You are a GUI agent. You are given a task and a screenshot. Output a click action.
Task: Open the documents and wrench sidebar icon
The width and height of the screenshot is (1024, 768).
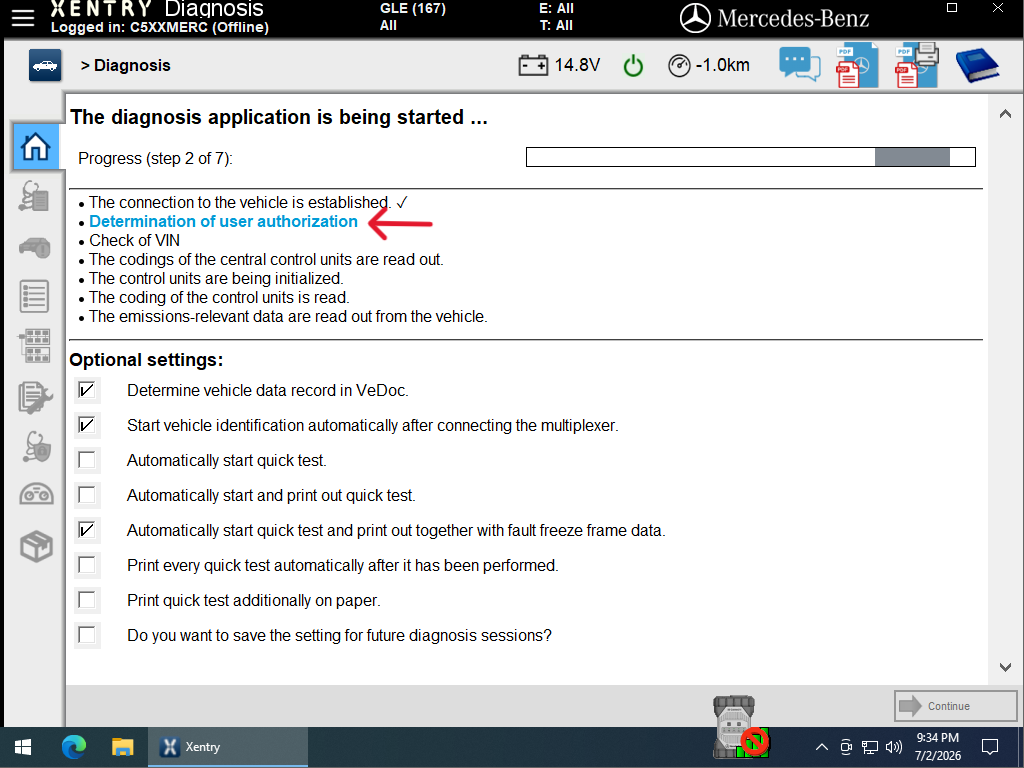point(35,397)
